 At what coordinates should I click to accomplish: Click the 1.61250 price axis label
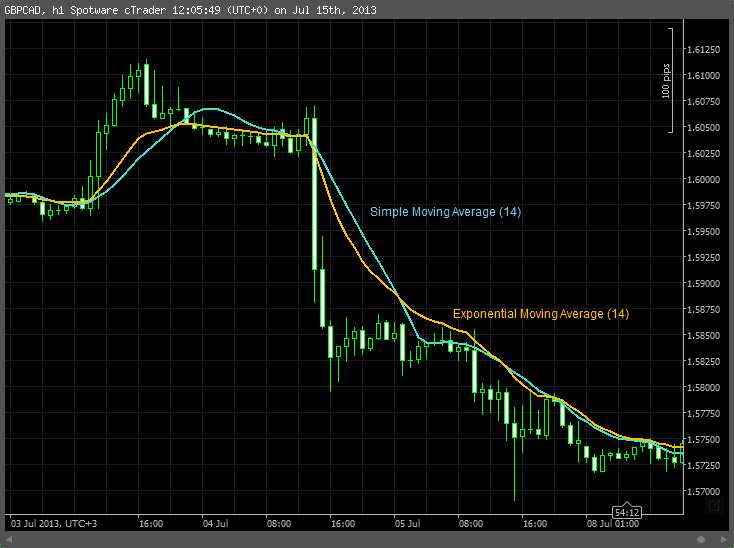(705, 49)
